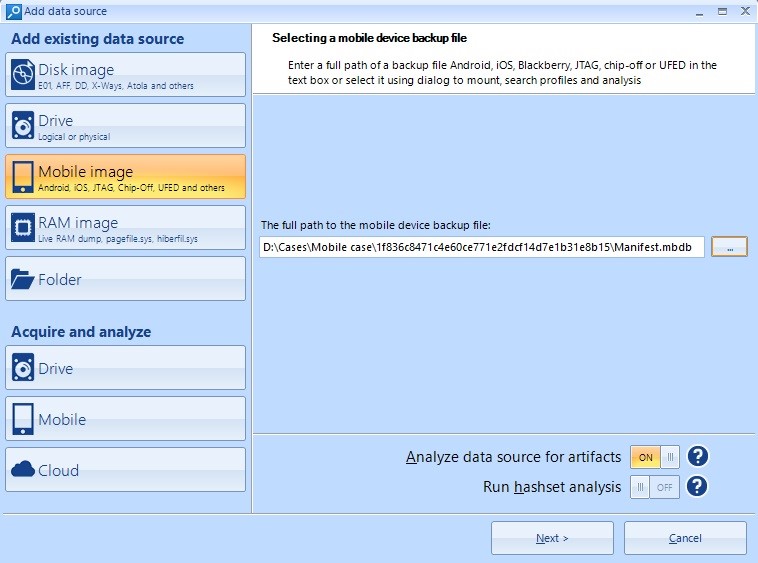Click the Acquire Mobile phone icon
This screenshot has width=758, height=563.
click(x=23, y=419)
